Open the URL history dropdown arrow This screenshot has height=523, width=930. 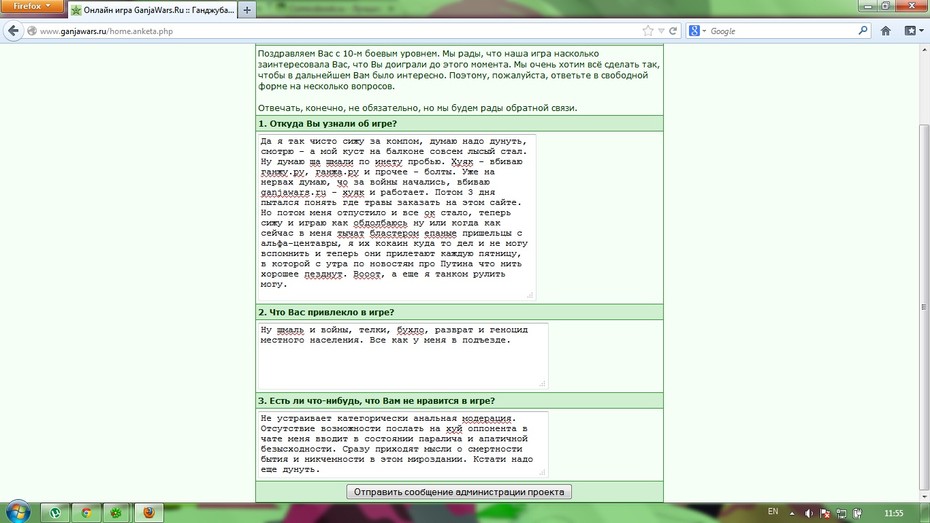[x=661, y=31]
